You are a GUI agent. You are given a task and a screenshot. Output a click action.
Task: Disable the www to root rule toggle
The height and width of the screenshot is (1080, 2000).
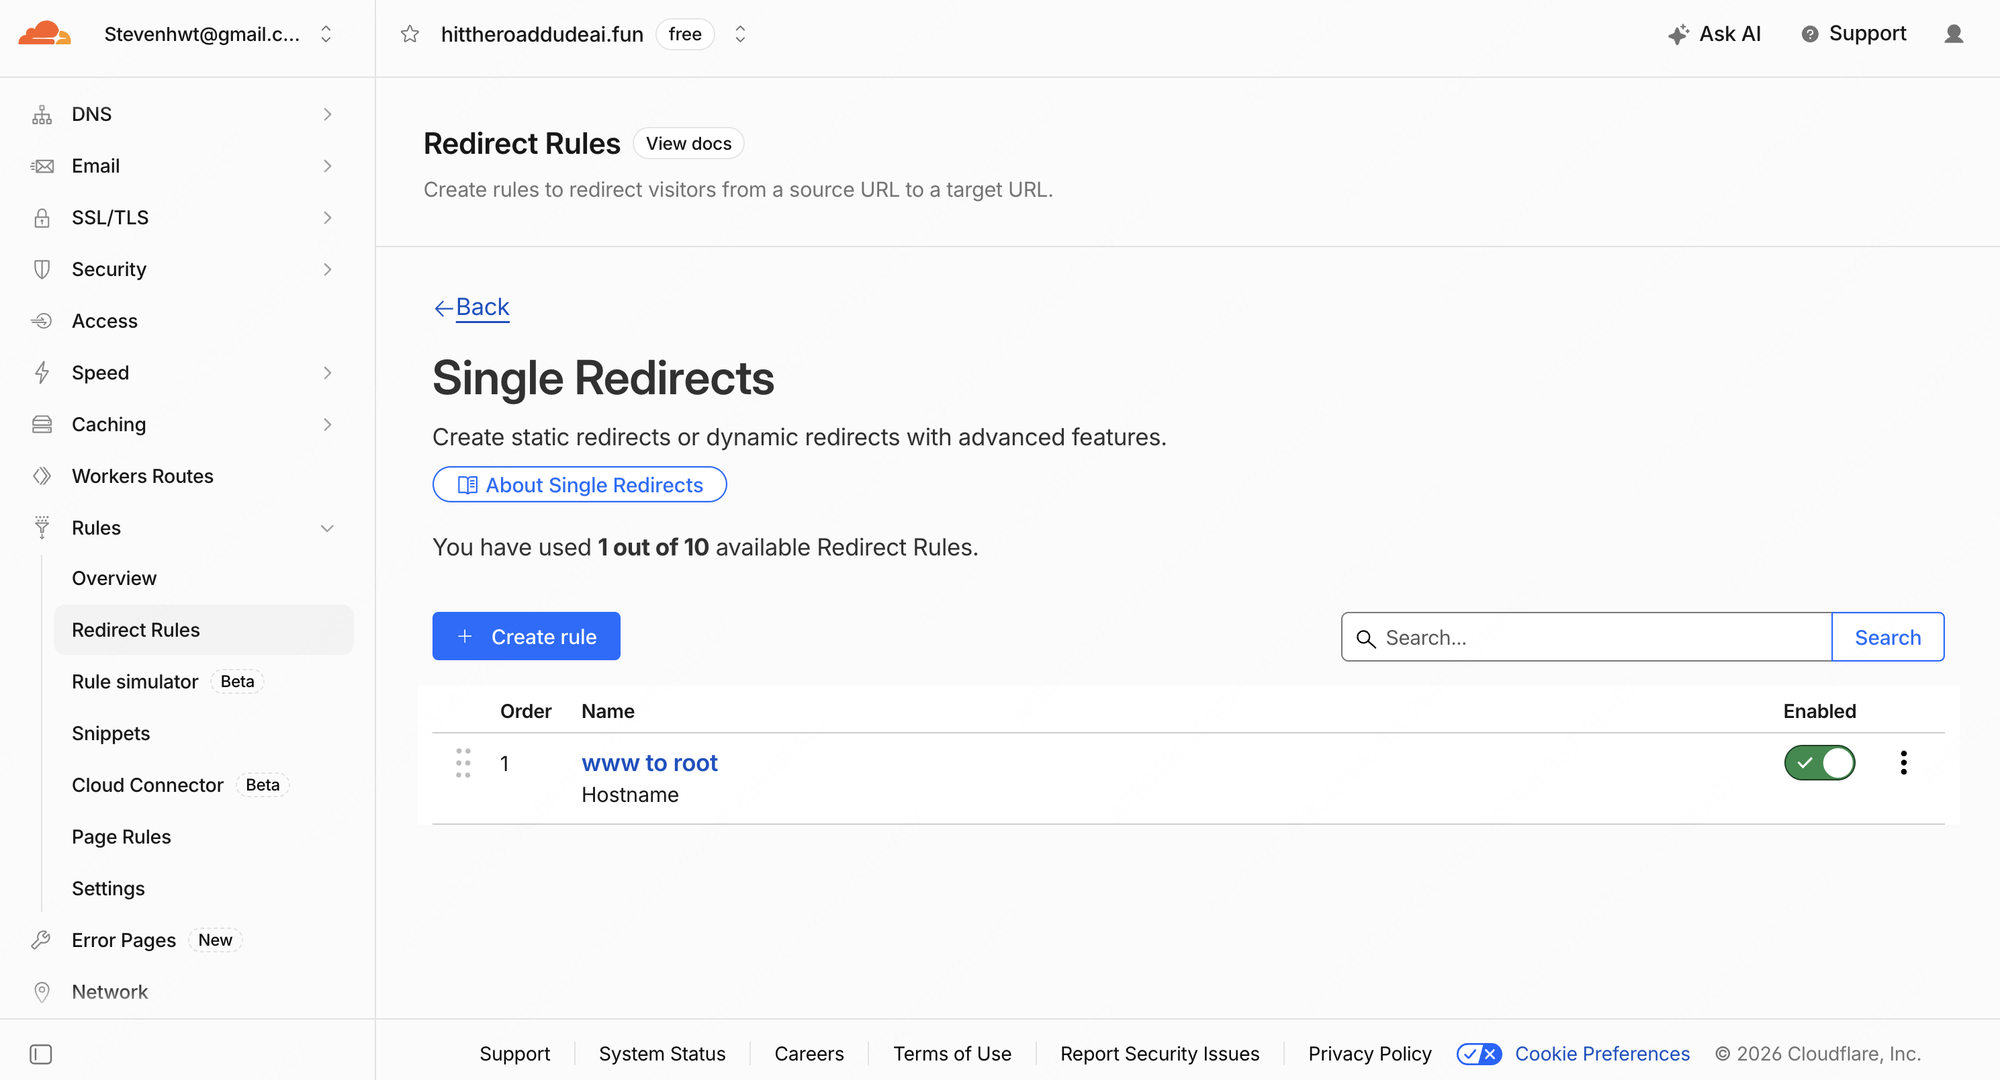[1820, 763]
